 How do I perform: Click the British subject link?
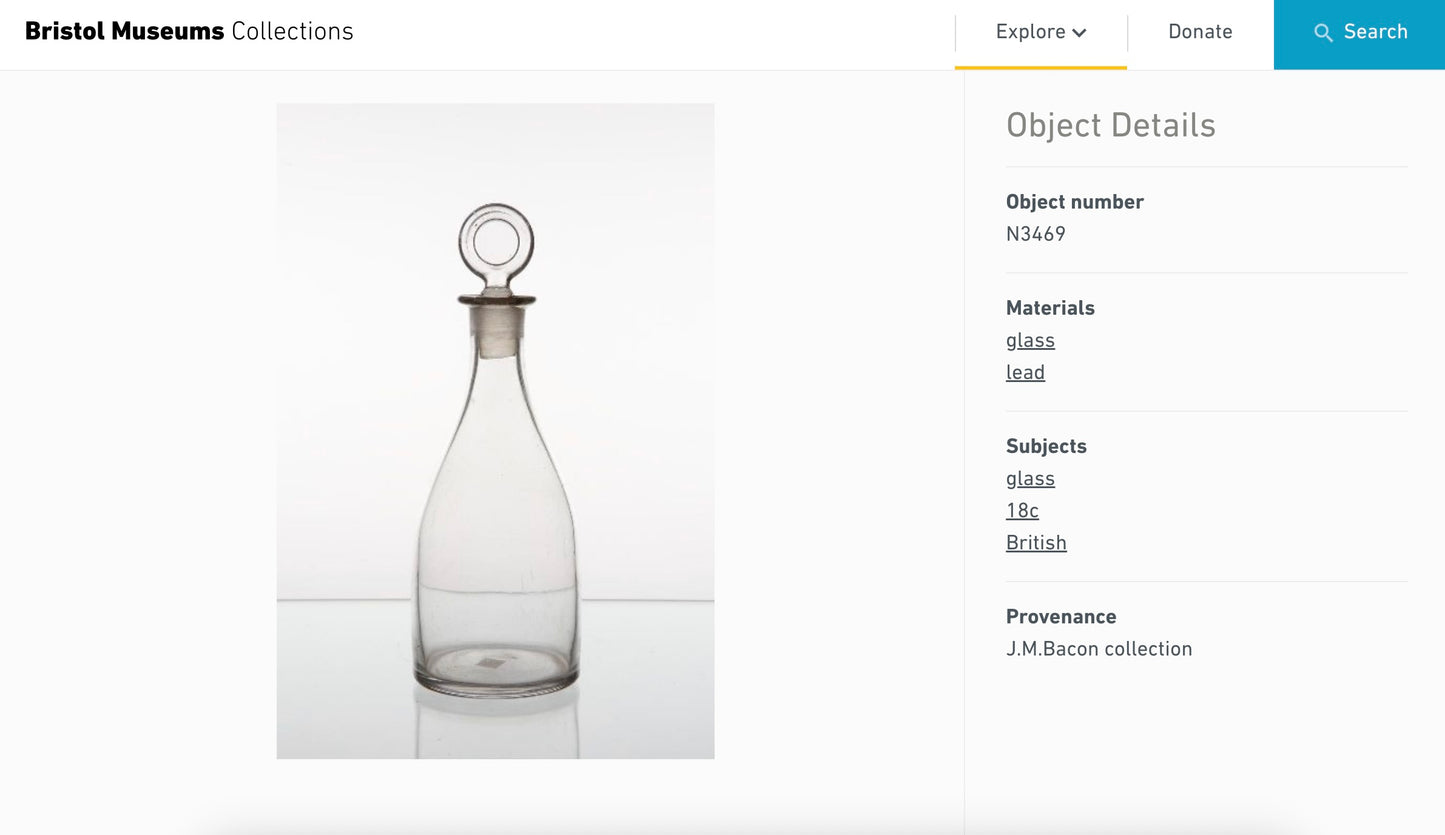[1036, 543]
